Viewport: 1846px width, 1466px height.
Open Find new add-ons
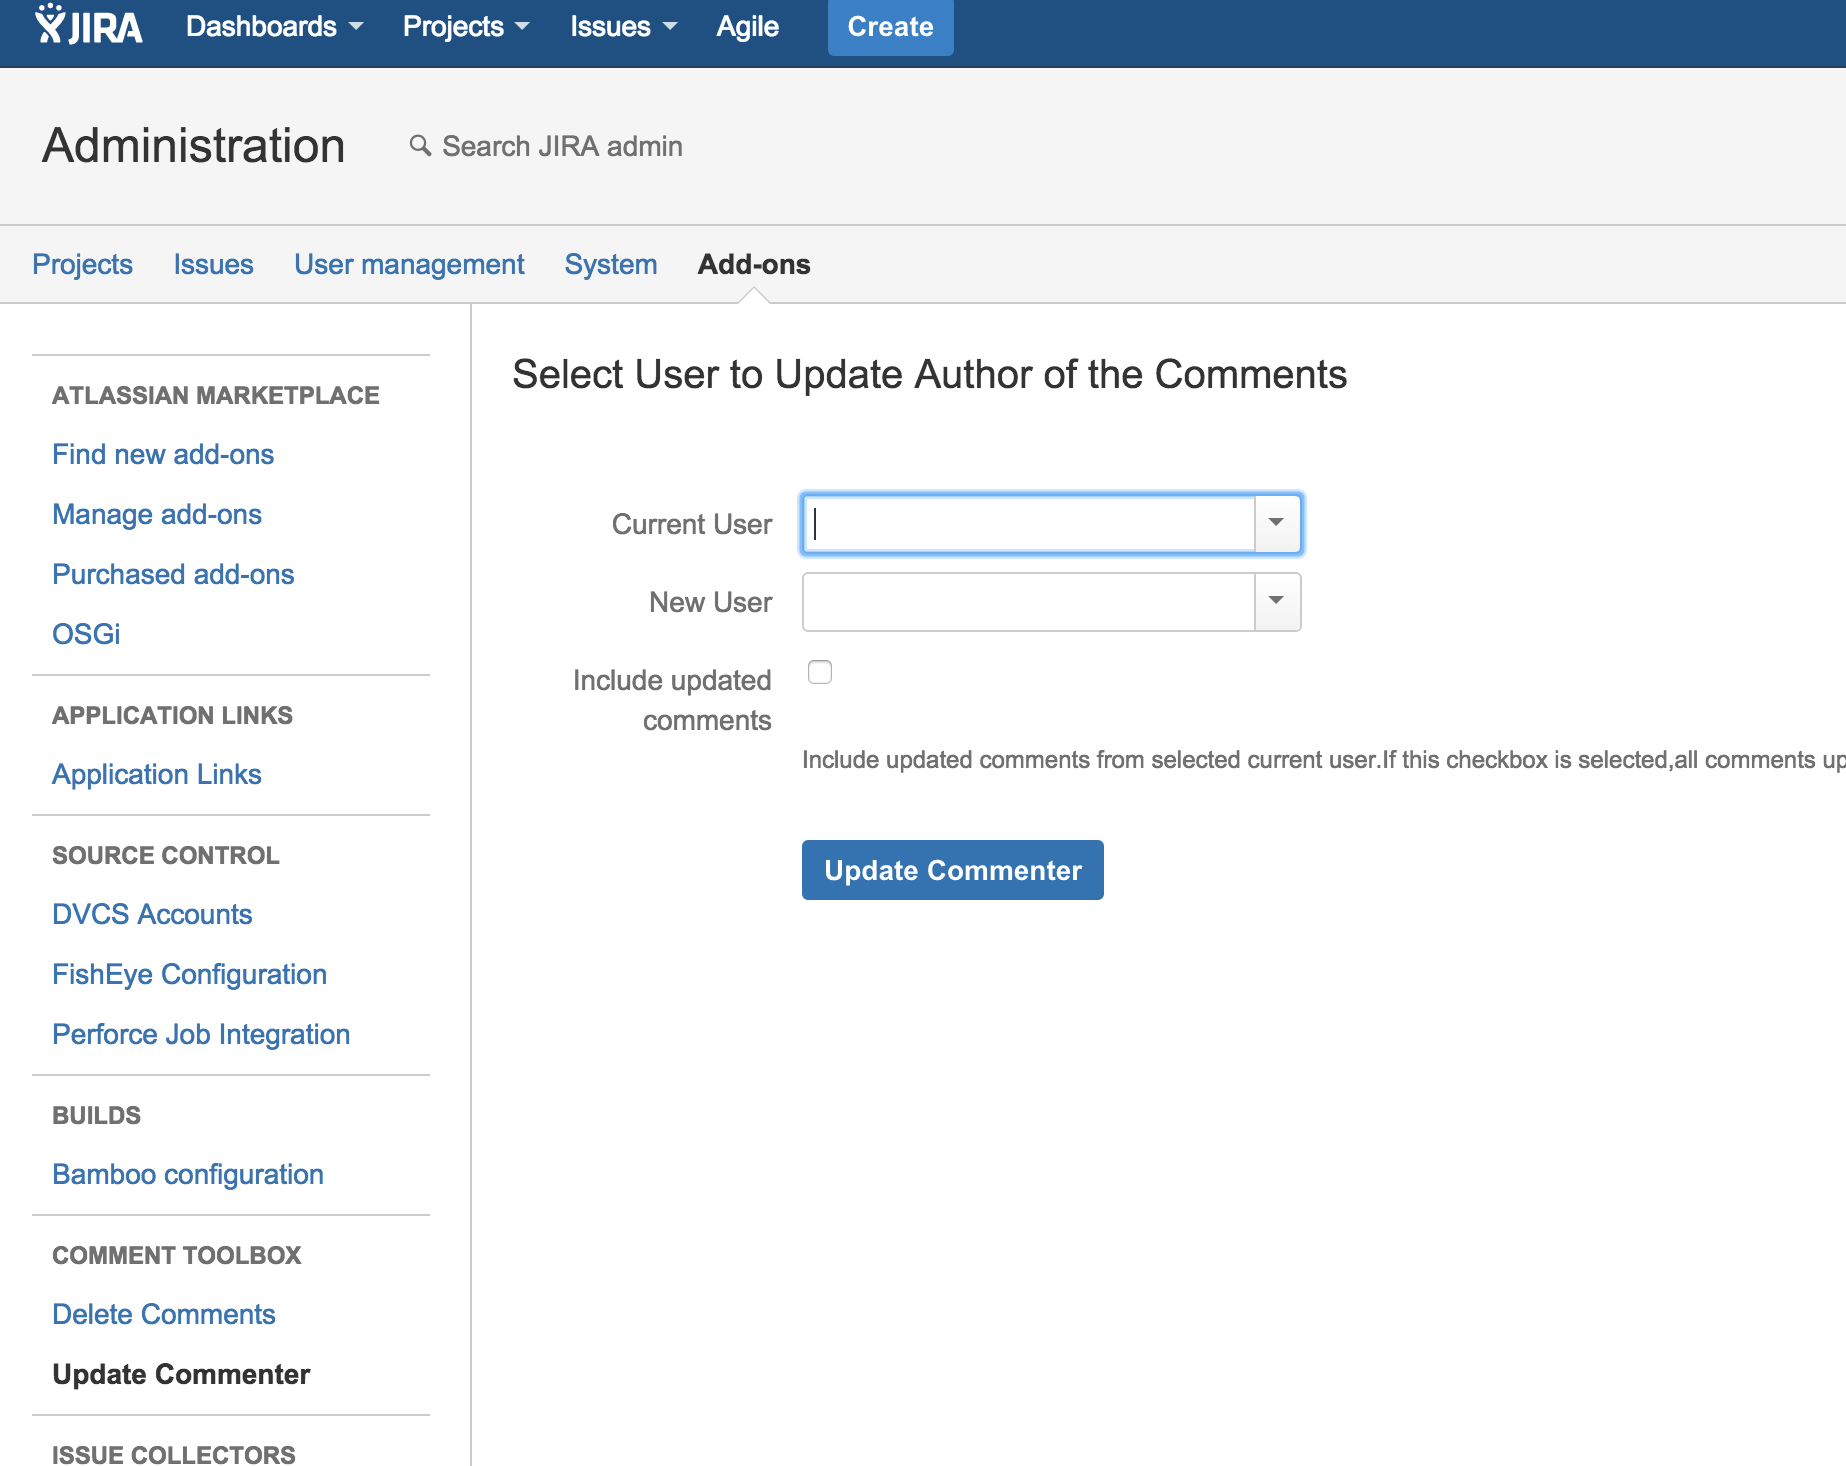[163, 454]
